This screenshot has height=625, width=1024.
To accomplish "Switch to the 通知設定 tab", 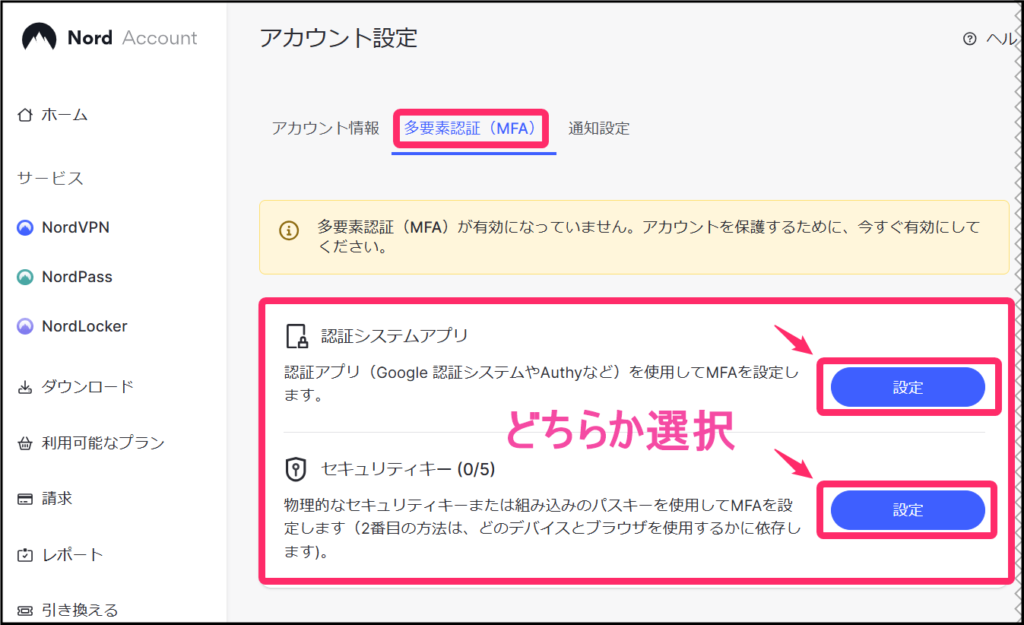I will pos(599,128).
